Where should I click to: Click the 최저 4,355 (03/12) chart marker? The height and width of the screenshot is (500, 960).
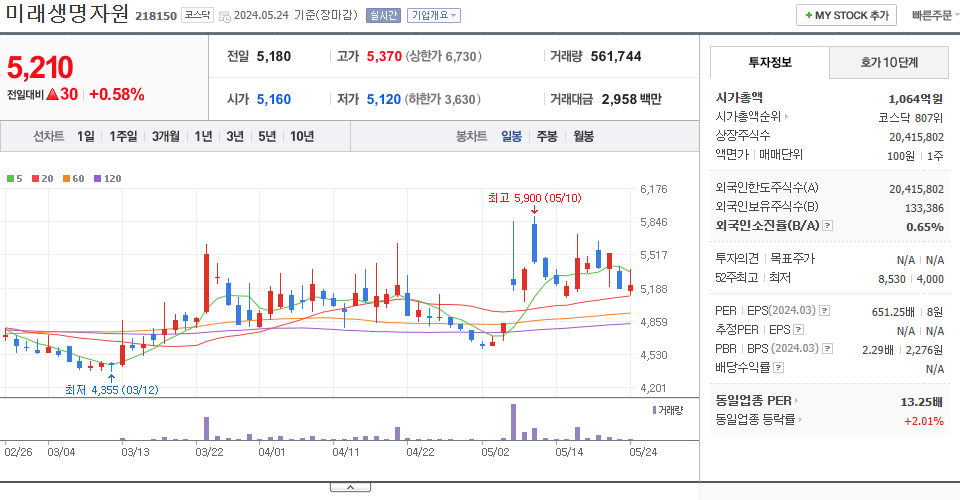(111, 390)
